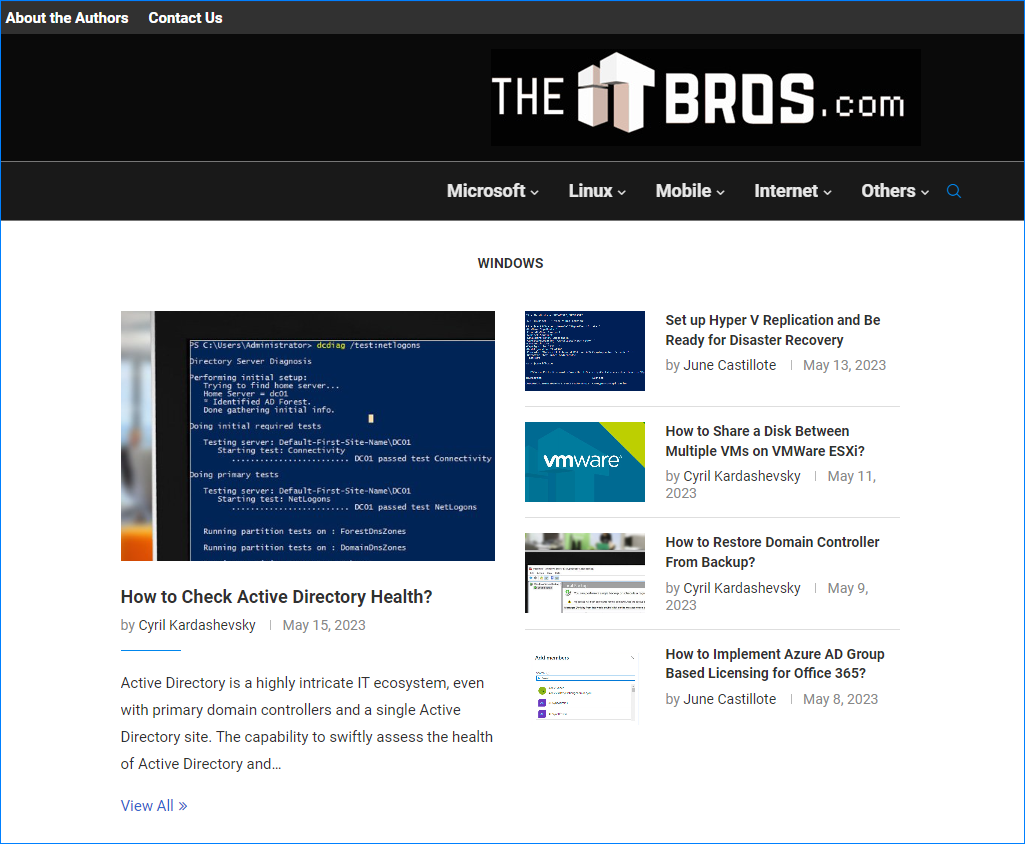Click the date May 8, 2023

pyautogui.click(x=840, y=699)
